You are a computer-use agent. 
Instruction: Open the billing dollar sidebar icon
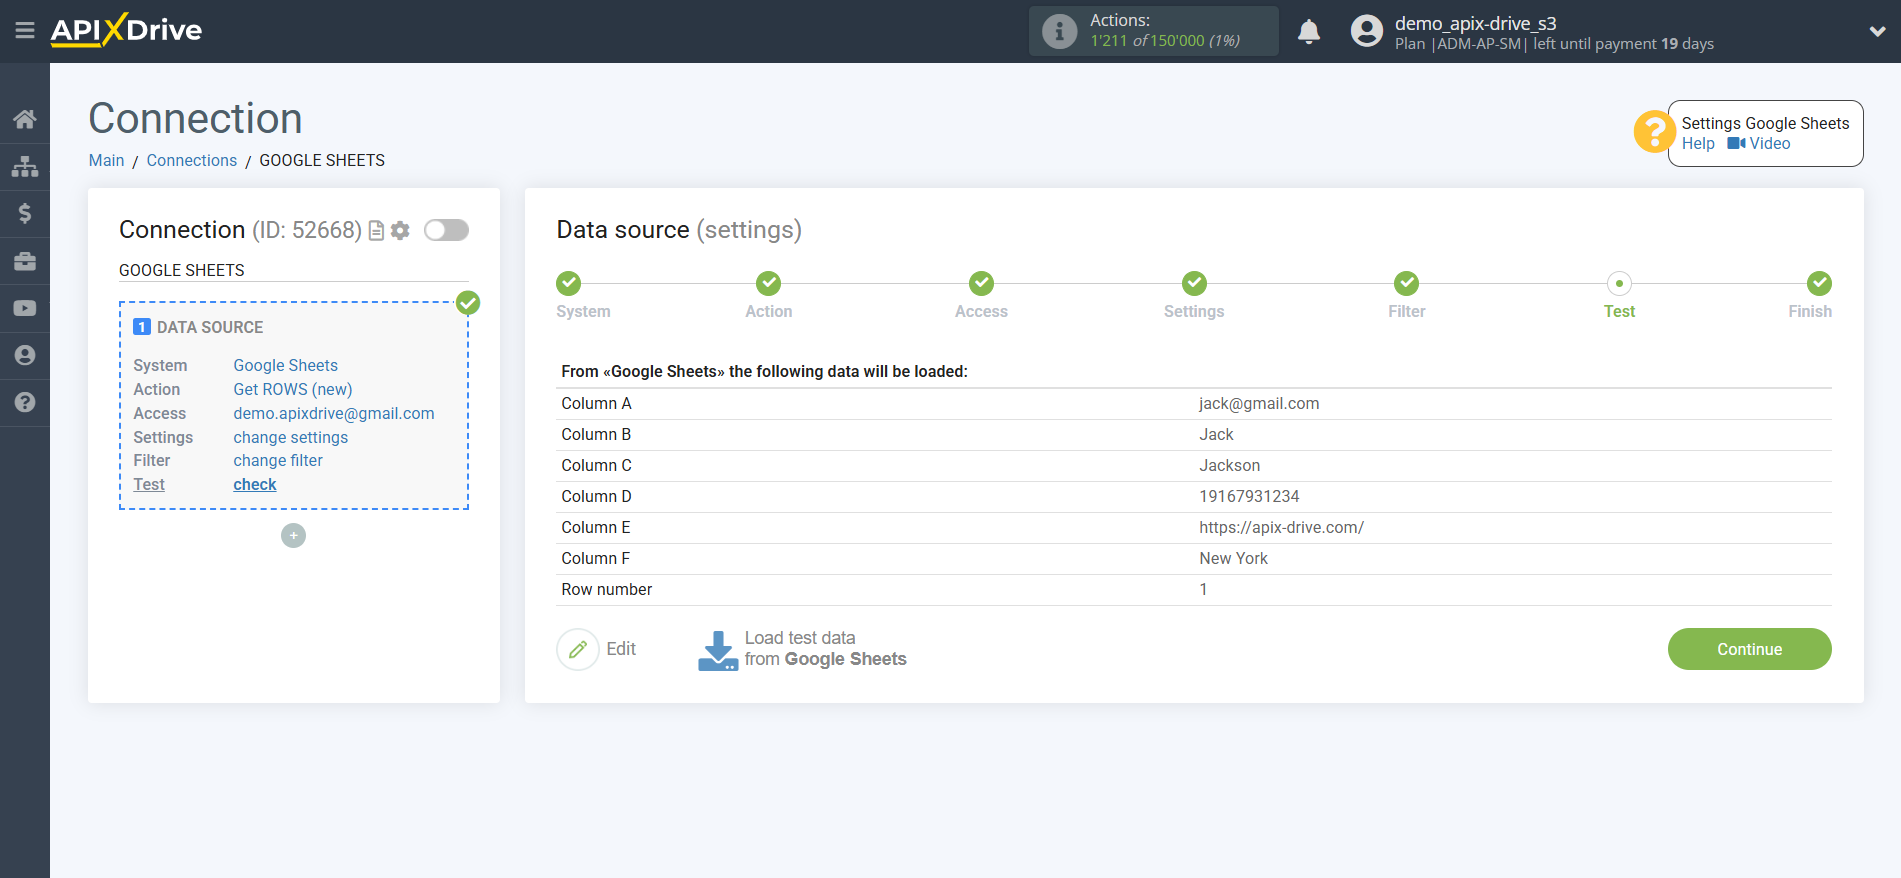point(25,213)
